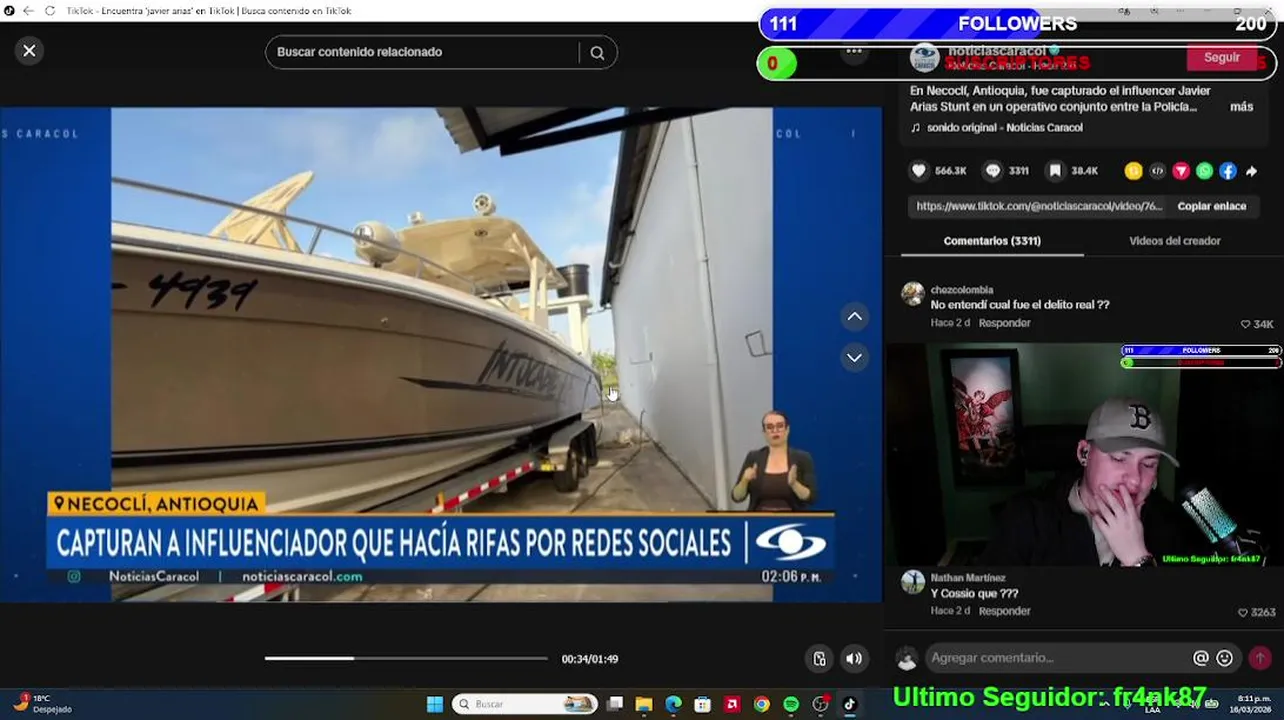
Task: Toggle auto-scroll icon beside volume
Action: 819,659
